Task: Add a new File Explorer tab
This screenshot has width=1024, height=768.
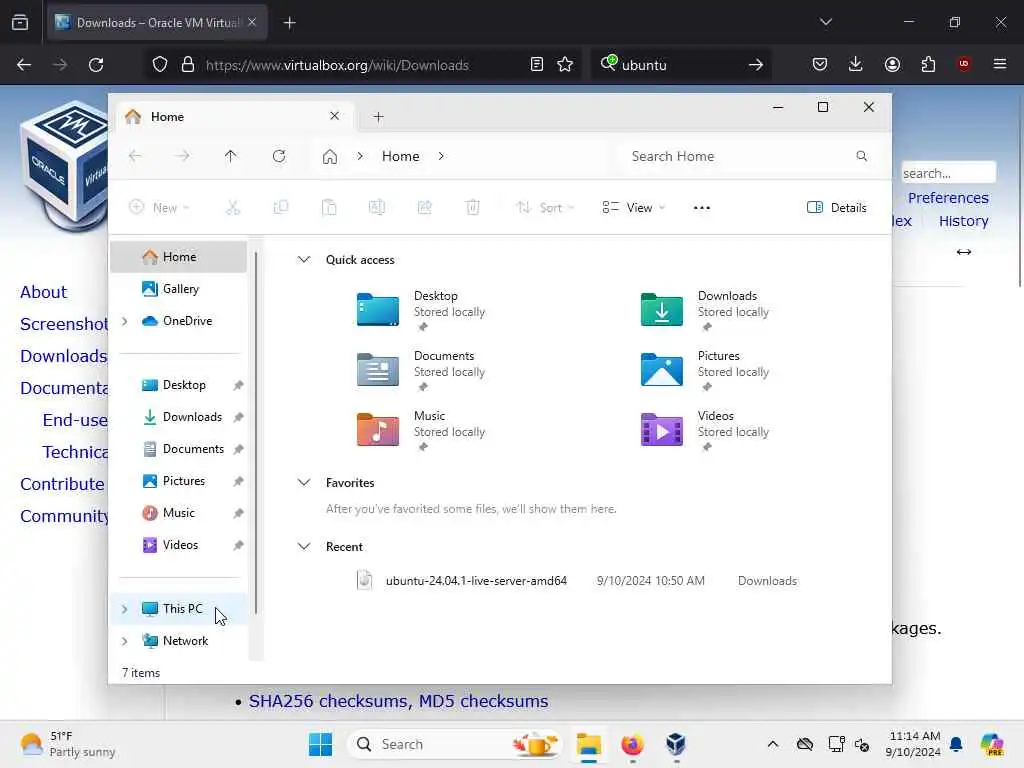Action: click(x=378, y=117)
